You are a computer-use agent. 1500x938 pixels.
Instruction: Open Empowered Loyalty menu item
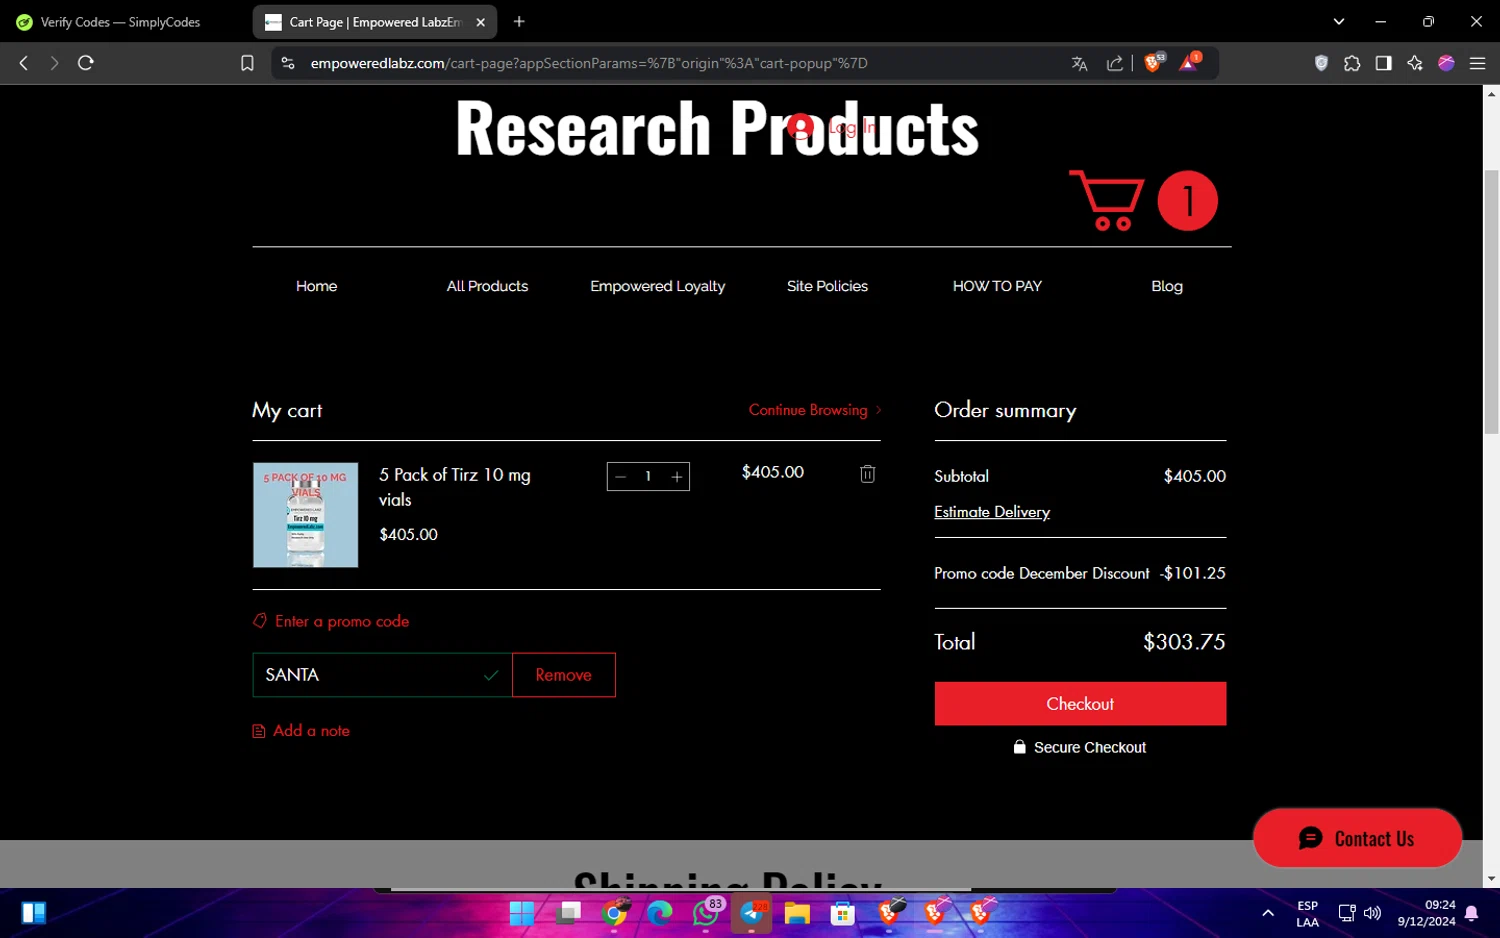point(658,286)
